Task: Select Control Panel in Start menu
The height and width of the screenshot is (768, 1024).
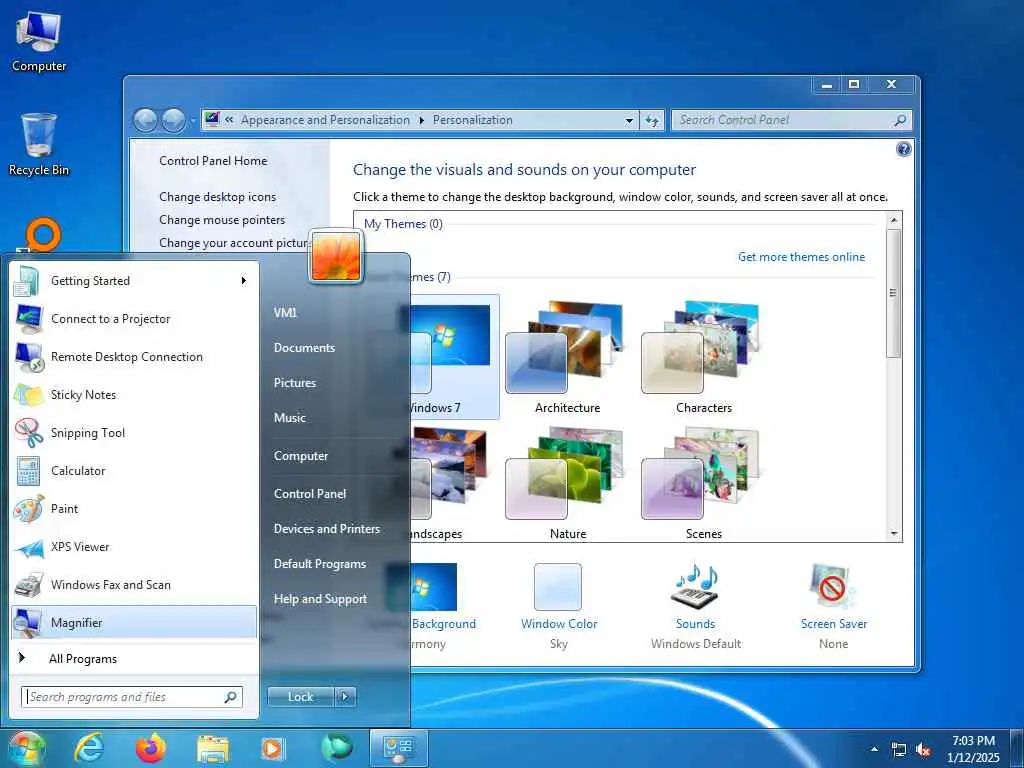Action: (x=310, y=494)
